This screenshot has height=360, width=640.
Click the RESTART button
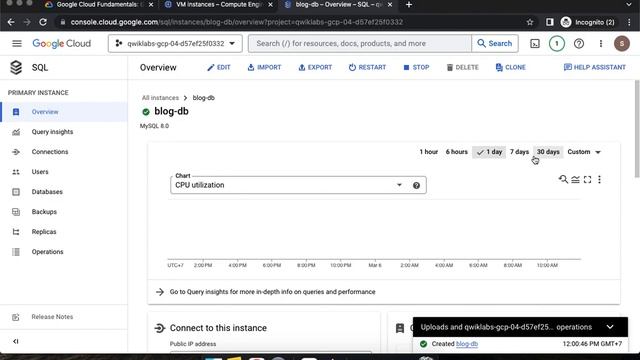click(x=367, y=67)
